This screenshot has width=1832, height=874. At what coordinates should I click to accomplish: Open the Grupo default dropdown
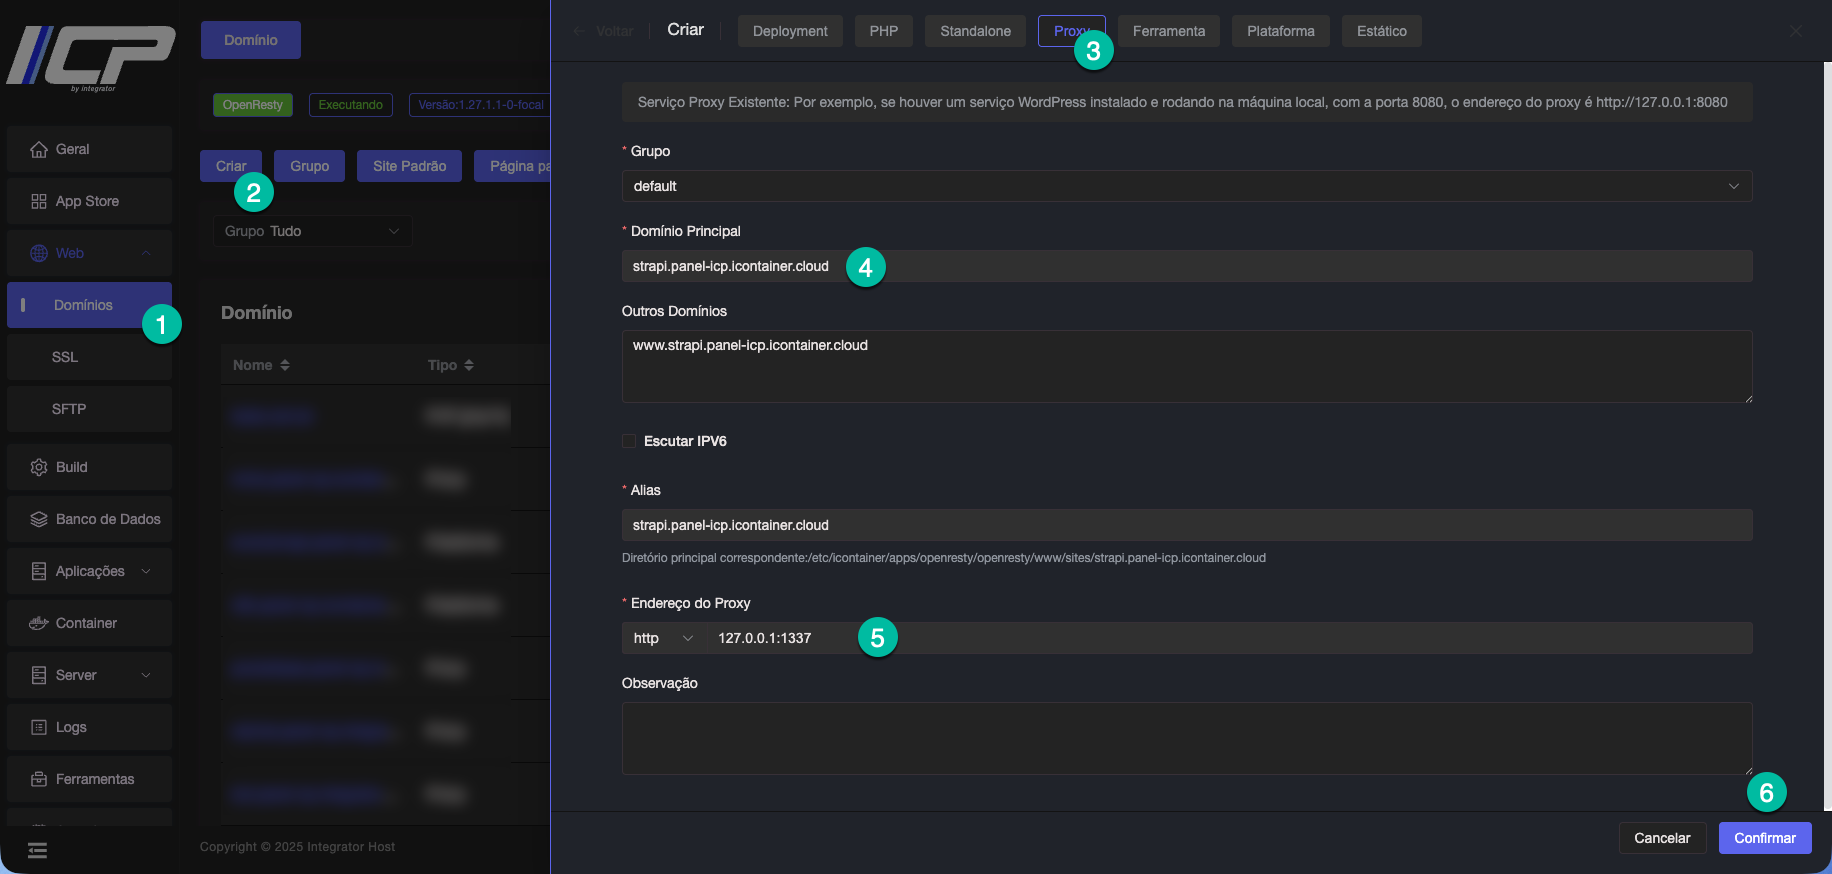[1186, 186]
